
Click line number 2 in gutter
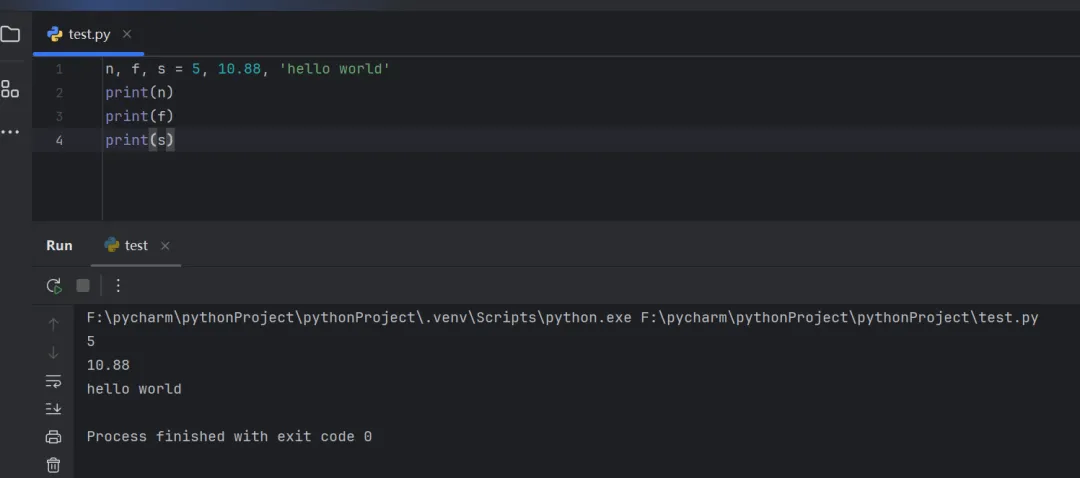point(59,93)
